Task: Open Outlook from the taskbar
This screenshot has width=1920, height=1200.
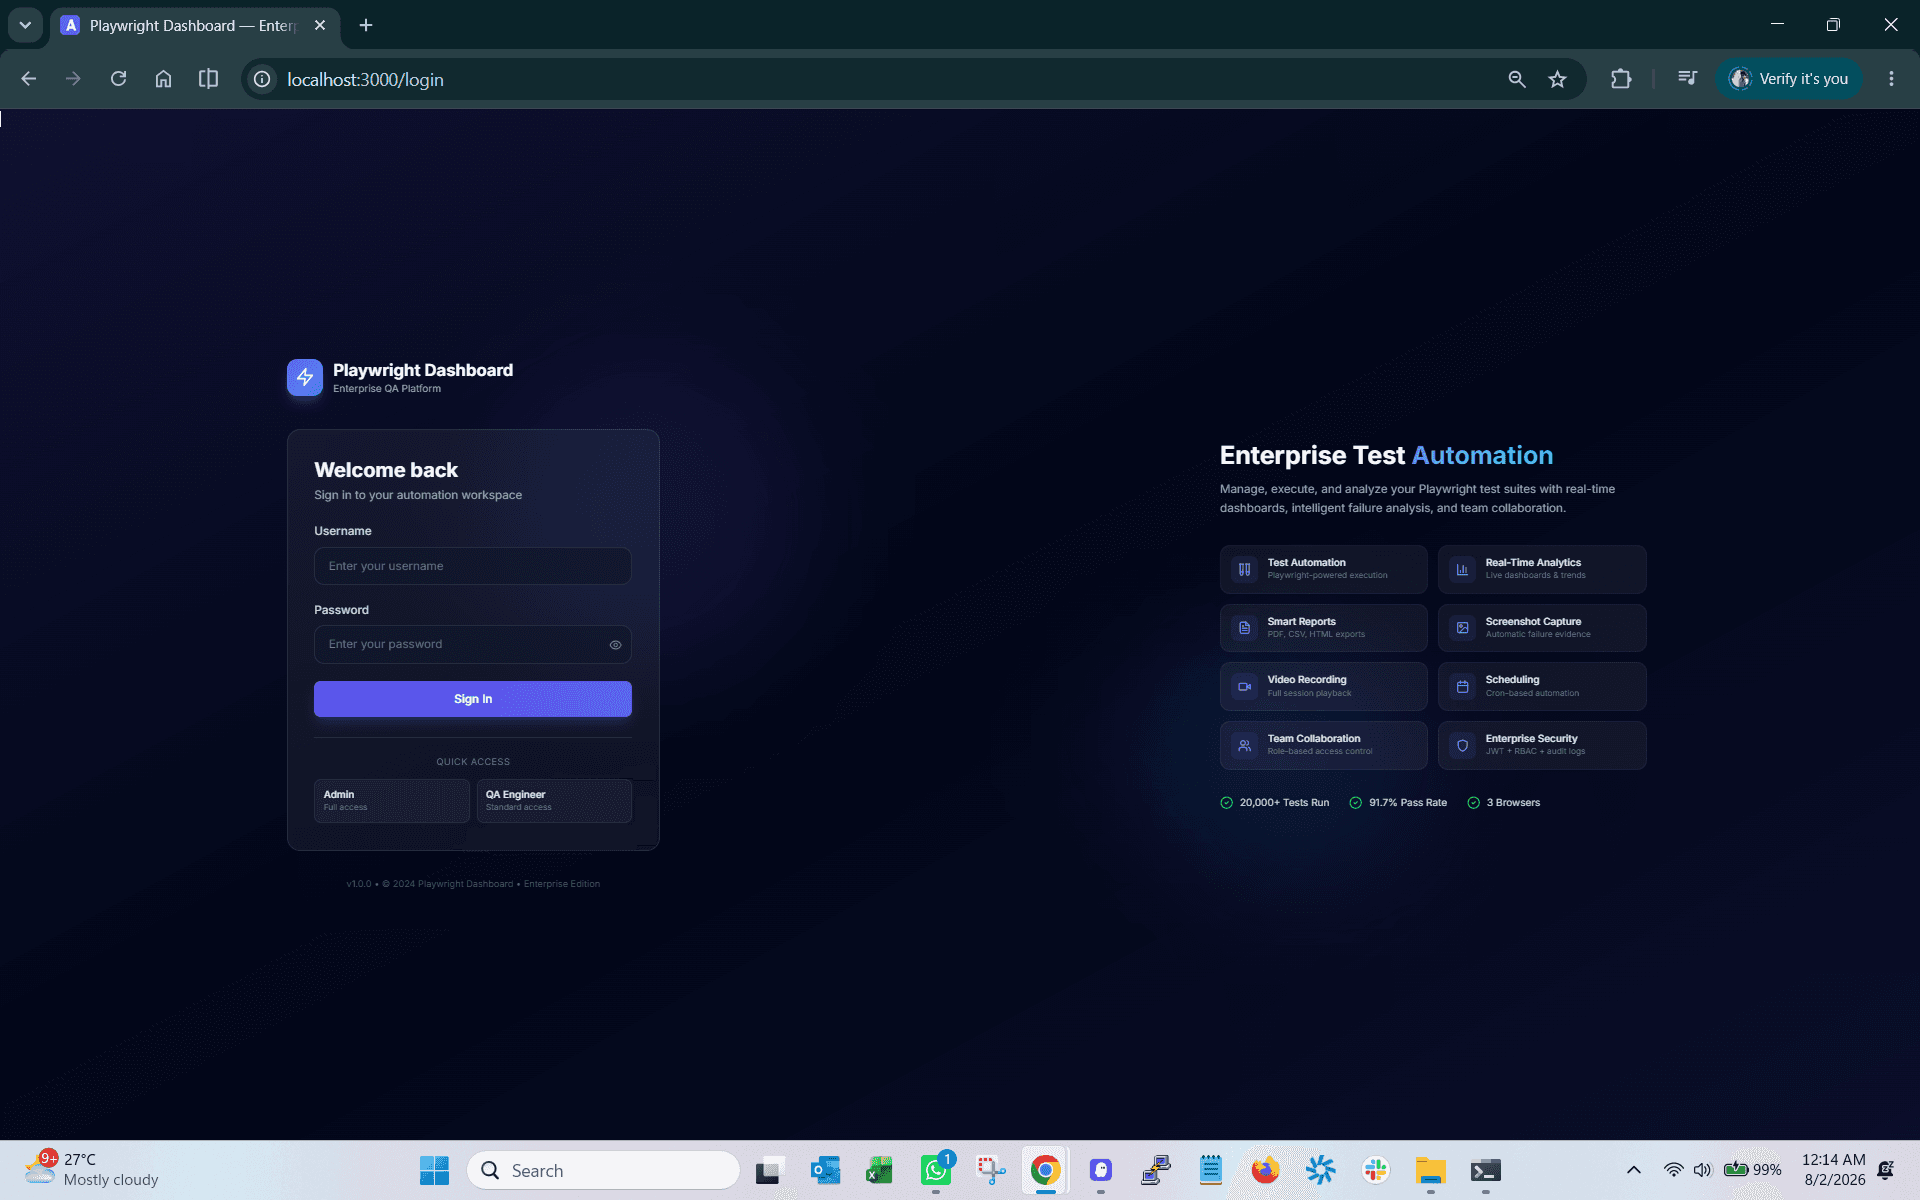Action: (825, 1170)
